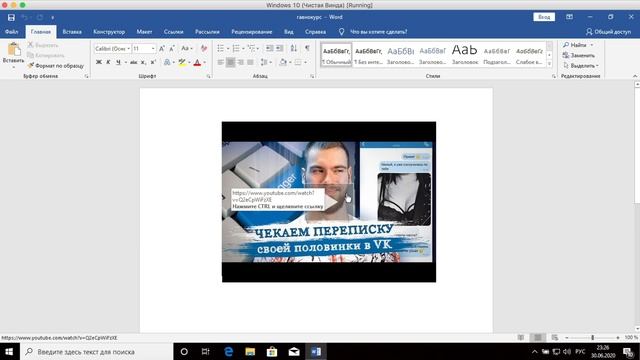
Task: Switch to Рецензирование tab
Action: (251, 32)
